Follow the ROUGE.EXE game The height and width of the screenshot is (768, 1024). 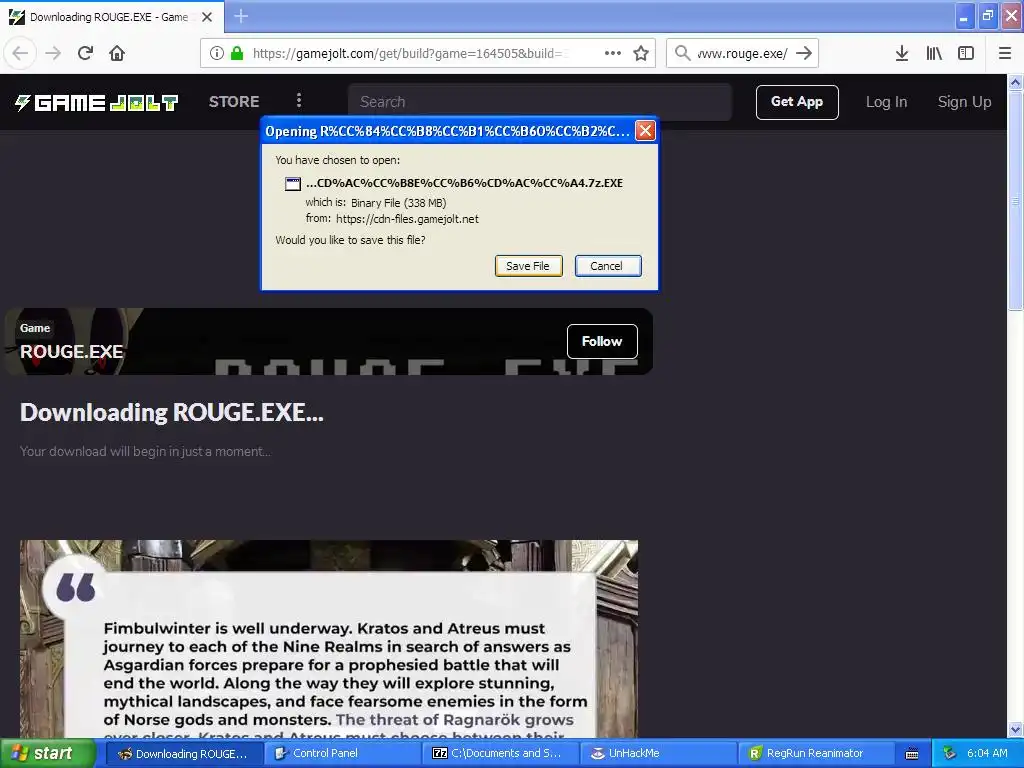602,341
